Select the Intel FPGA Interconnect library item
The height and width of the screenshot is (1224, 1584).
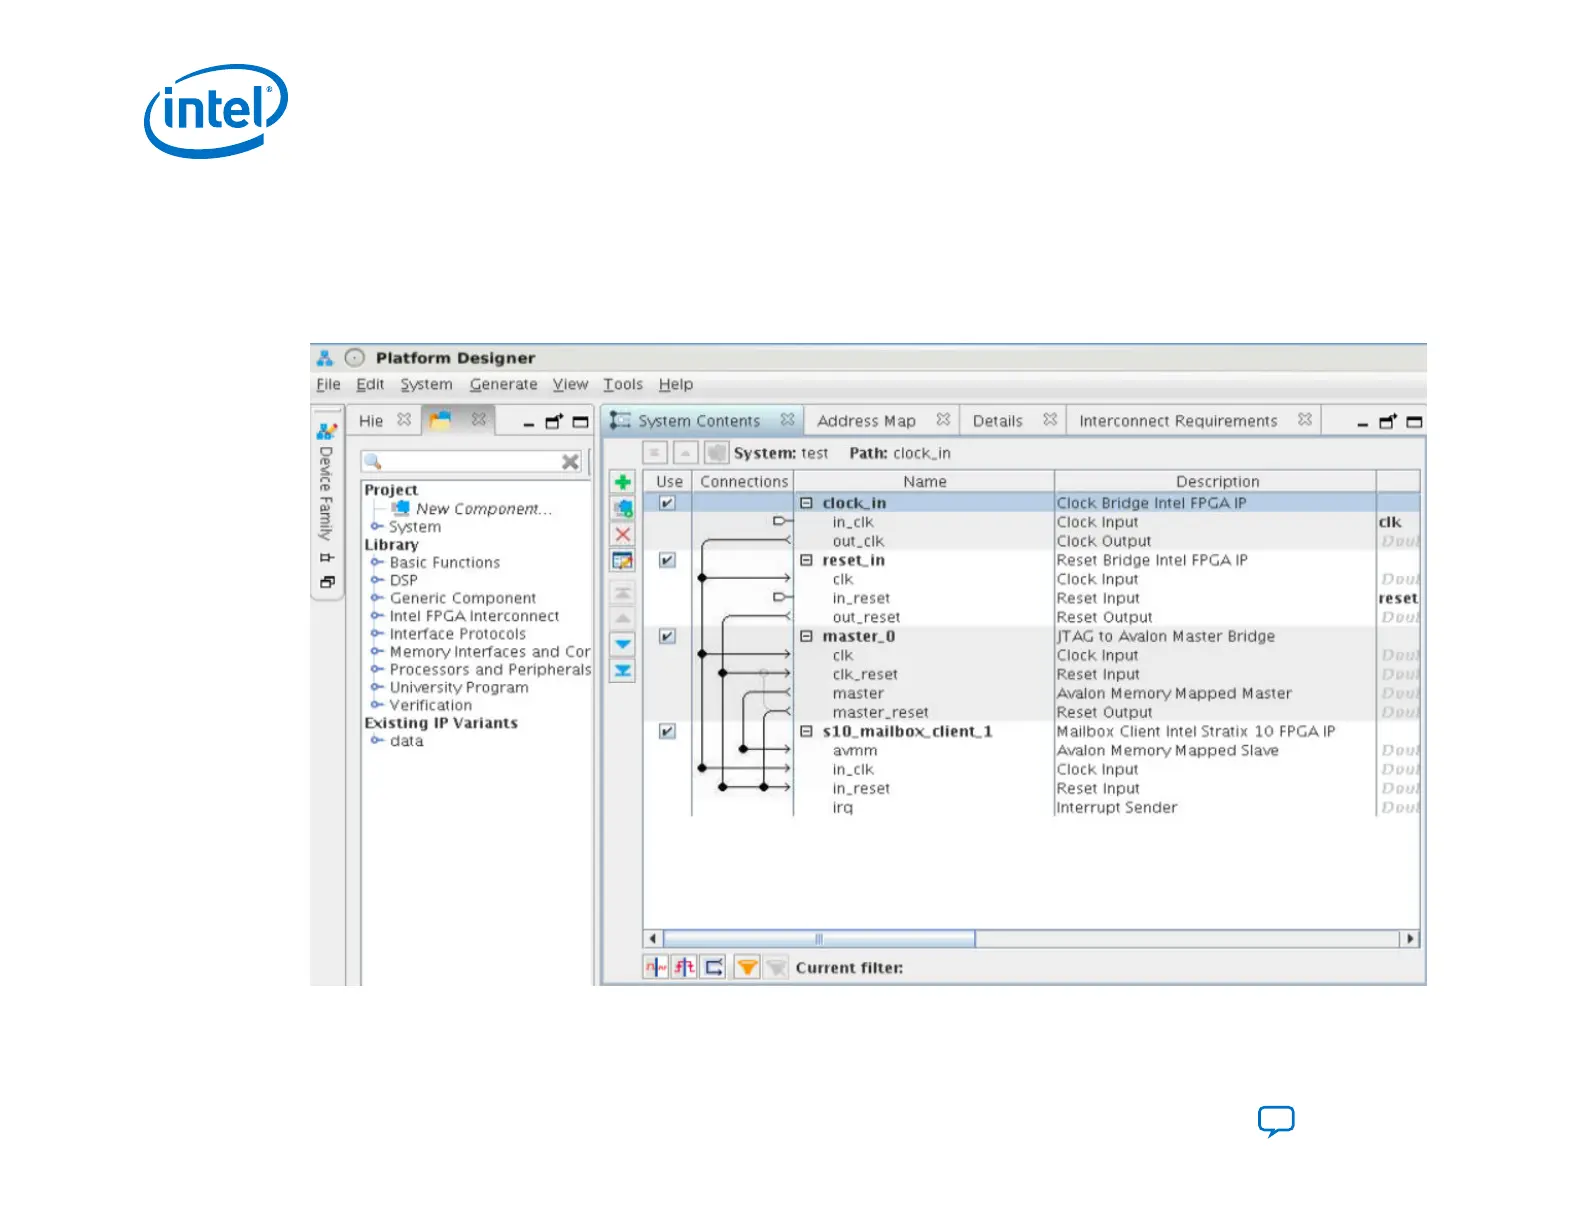point(474,616)
